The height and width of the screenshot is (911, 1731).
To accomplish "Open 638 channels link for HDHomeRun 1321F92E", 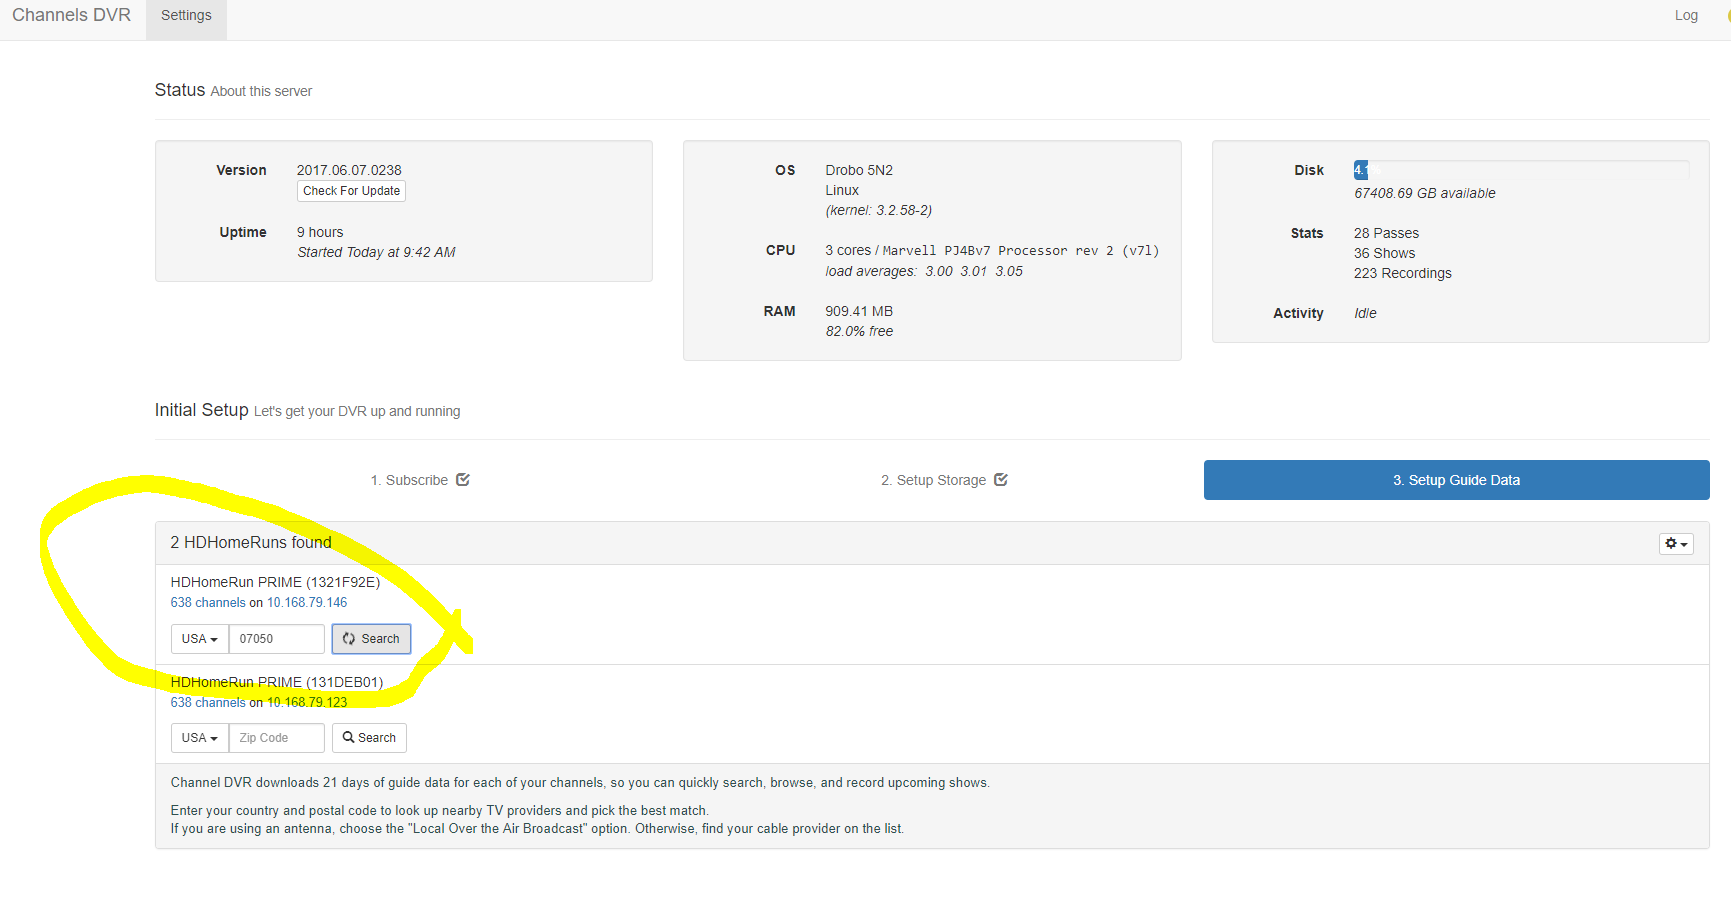I will point(207,603).
